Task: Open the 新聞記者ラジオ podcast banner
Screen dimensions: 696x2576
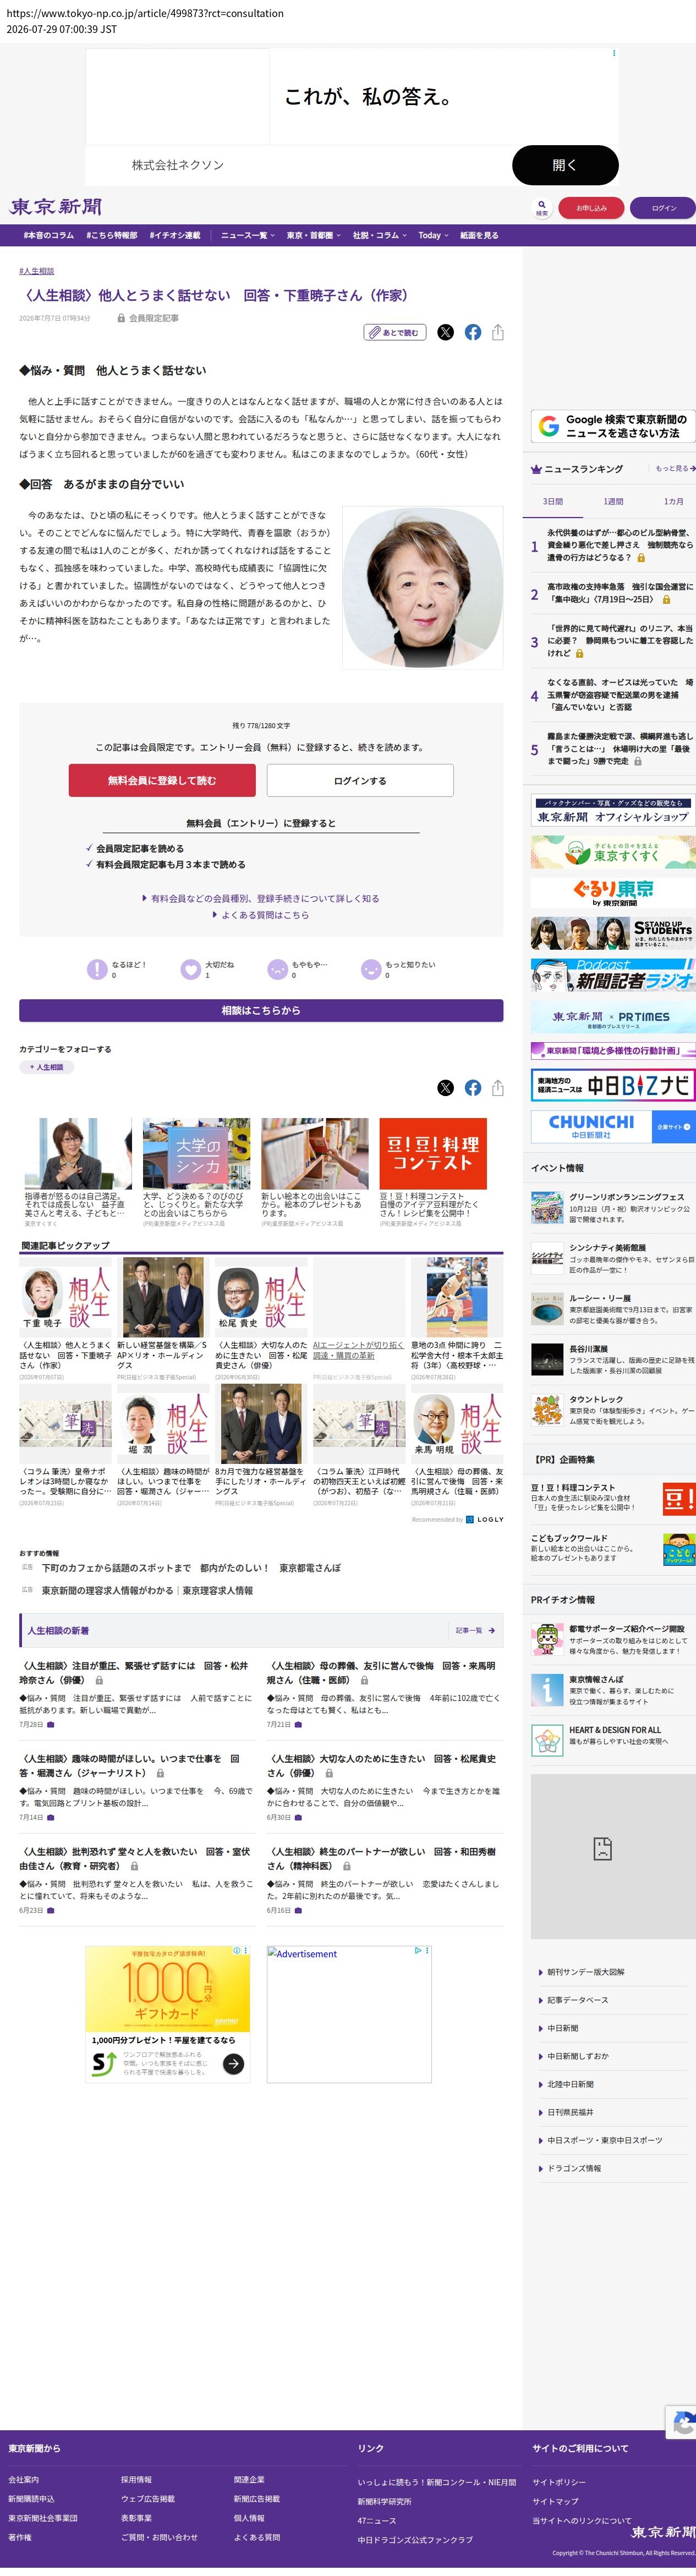Action: point(613,975)
